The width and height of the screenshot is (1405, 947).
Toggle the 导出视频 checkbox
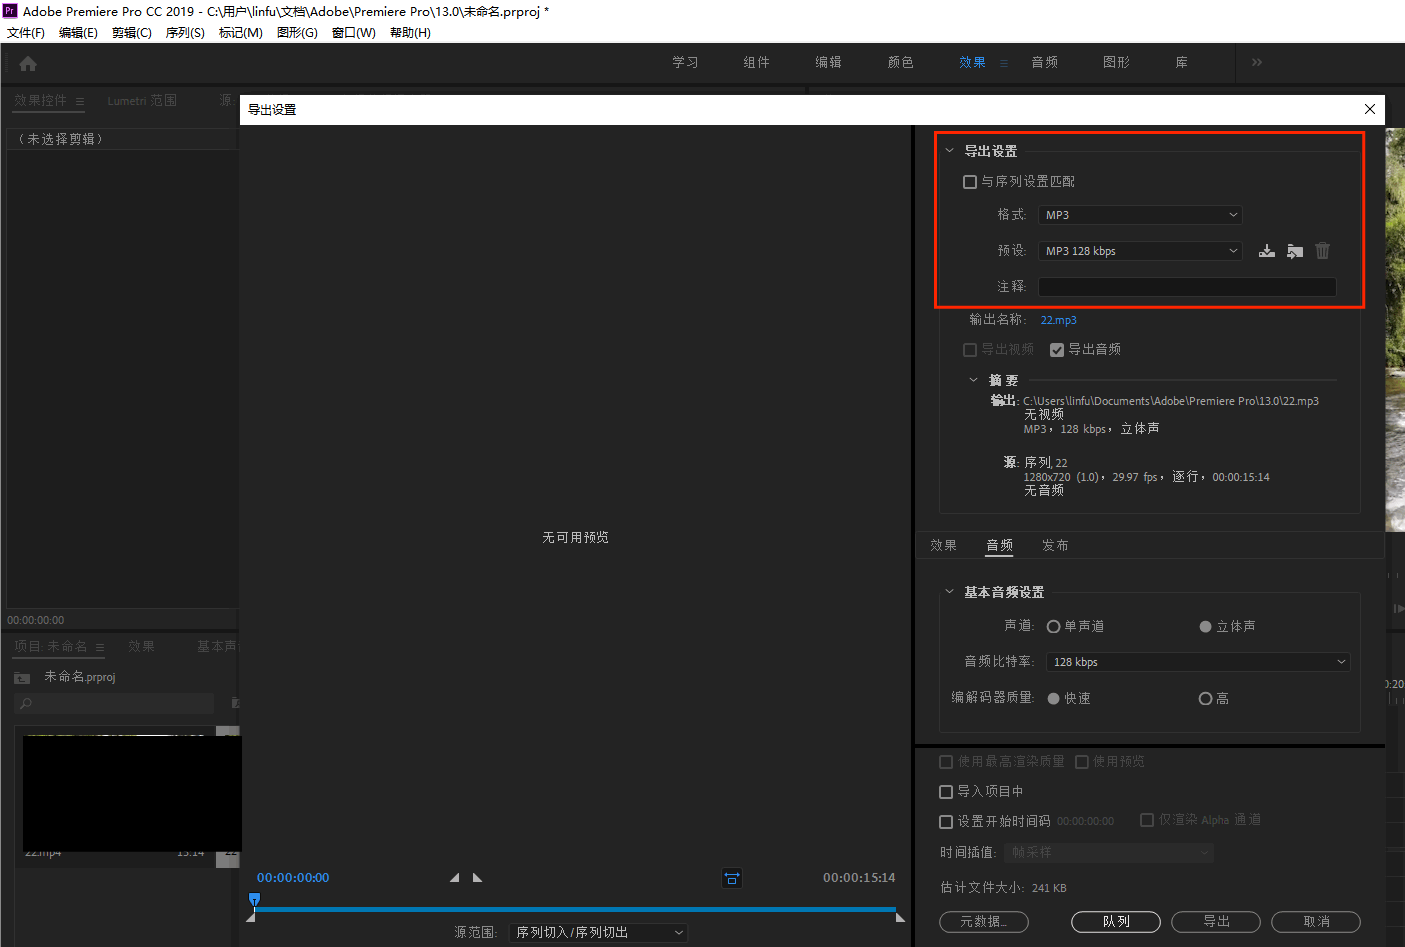[970, 350]
